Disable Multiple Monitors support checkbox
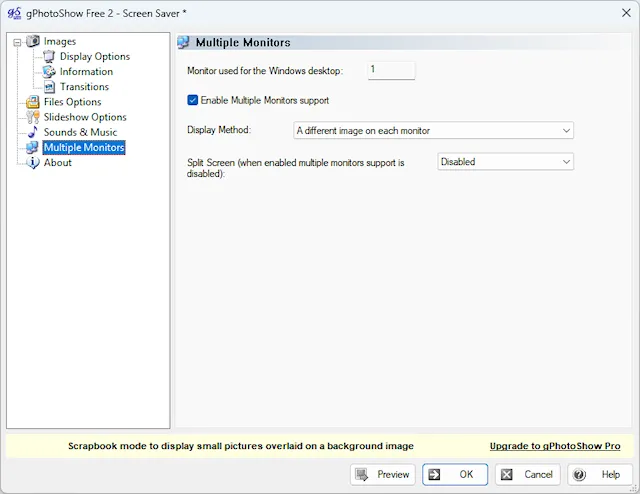Viewport: 640px width, 494px height. click(193, 100)
